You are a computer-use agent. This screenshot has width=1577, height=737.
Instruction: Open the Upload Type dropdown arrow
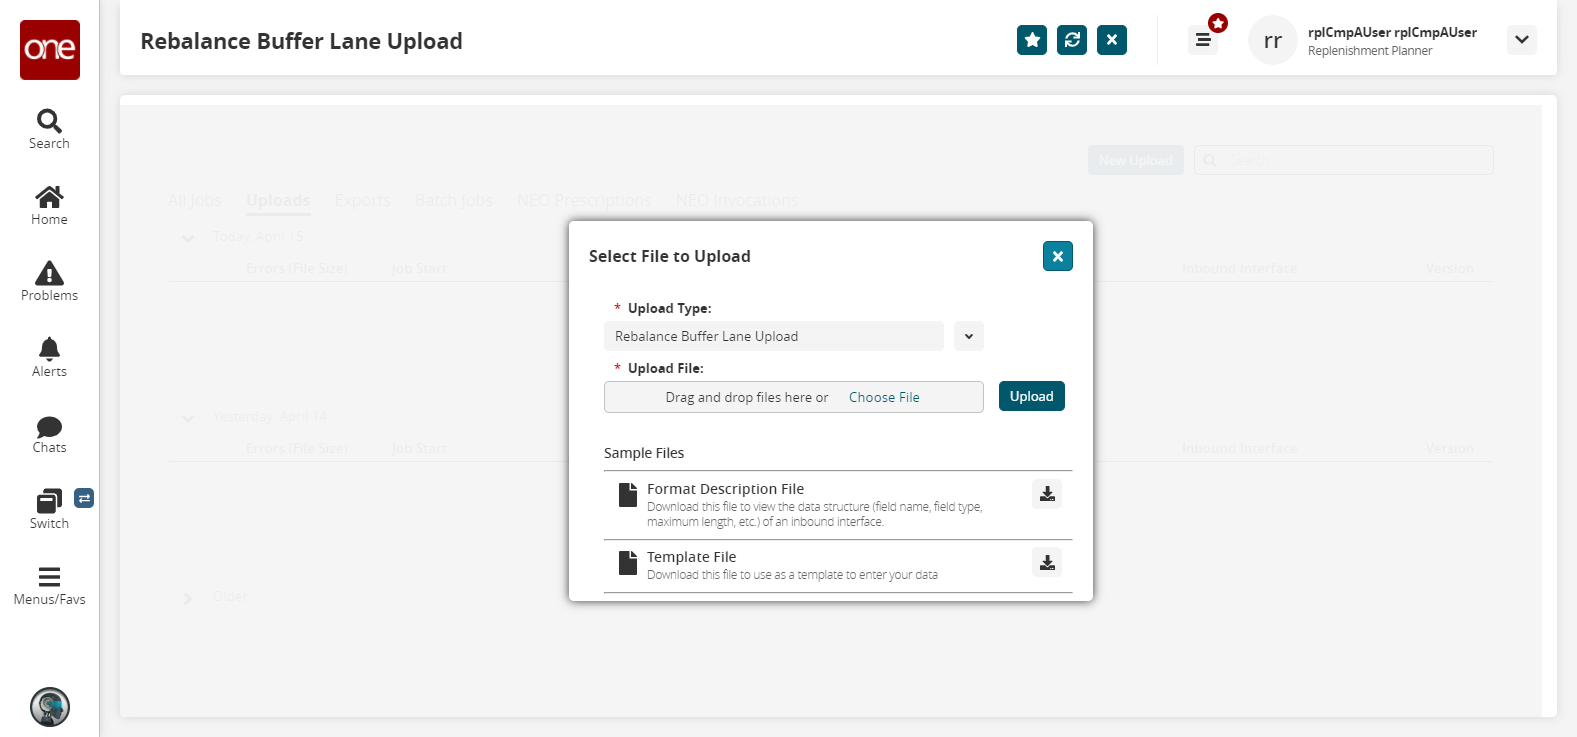(968, 336)
